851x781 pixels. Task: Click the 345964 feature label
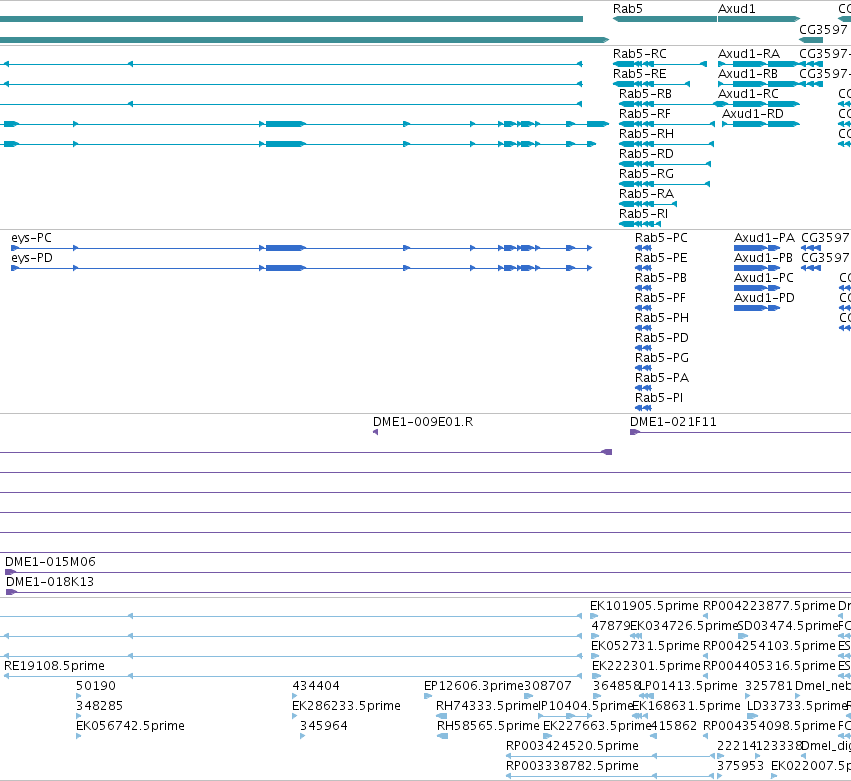323,726
